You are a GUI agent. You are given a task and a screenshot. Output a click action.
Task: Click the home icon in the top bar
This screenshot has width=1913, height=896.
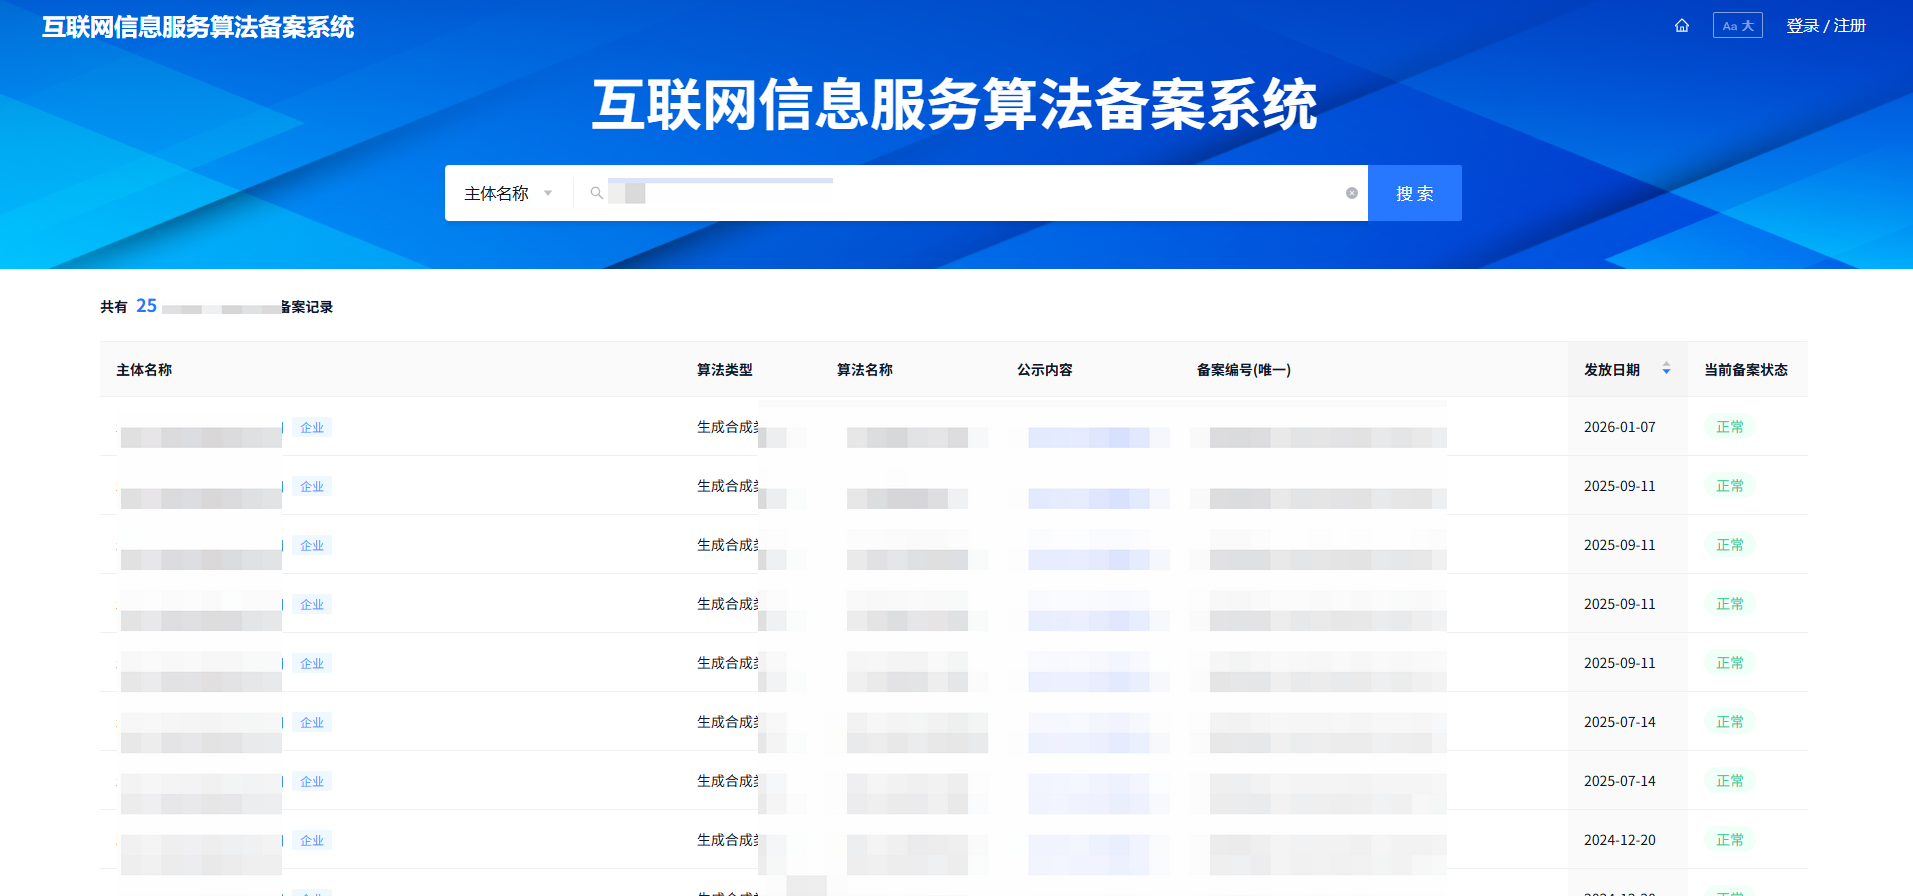[1681, 26]
